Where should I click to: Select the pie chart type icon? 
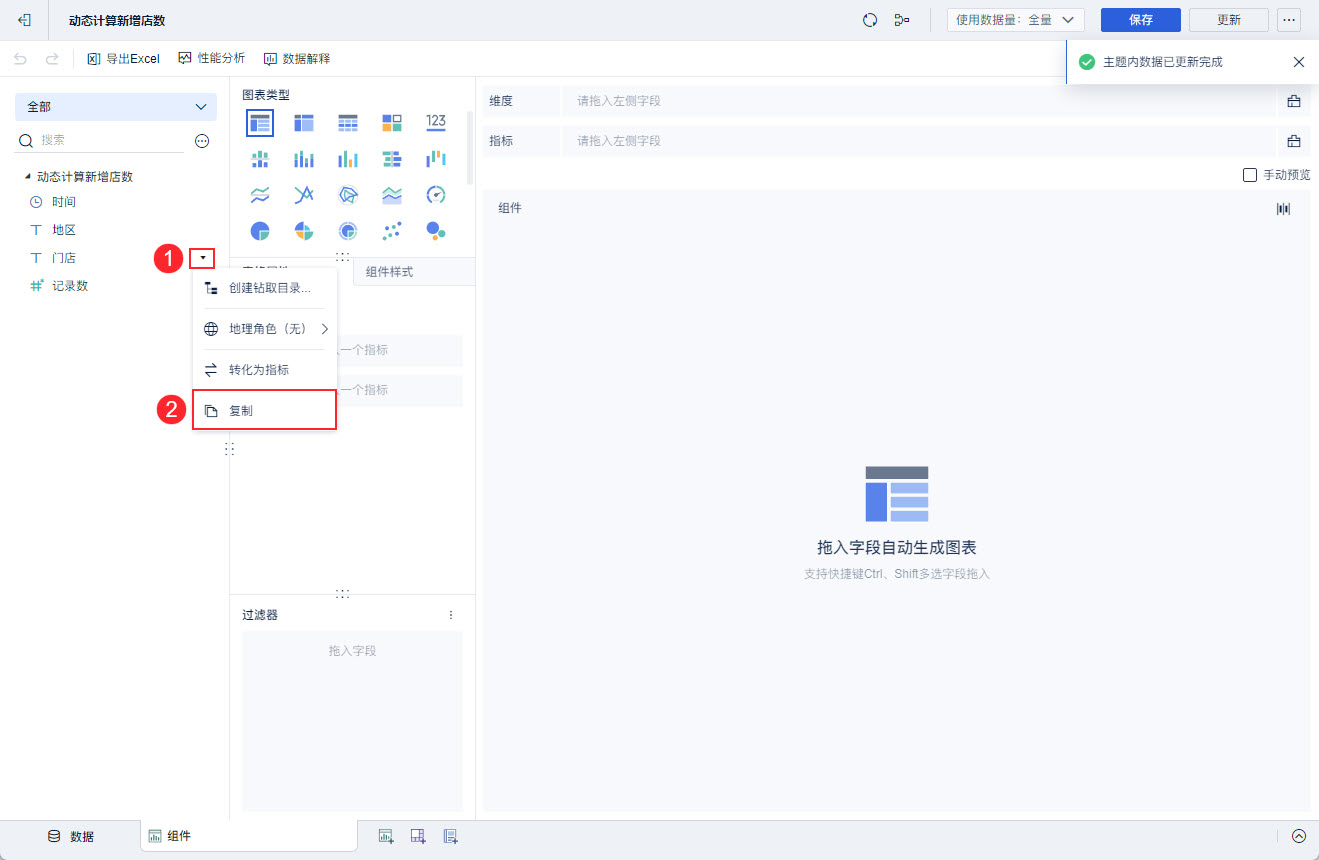260,231
